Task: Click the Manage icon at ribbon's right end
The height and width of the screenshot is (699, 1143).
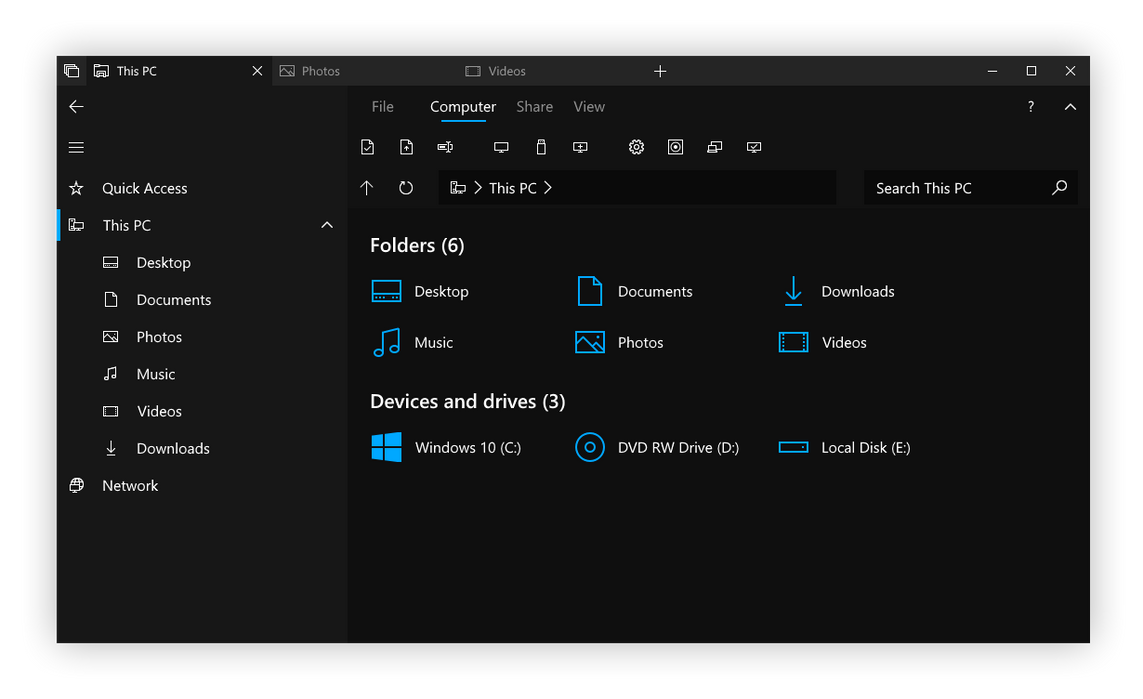Action: [x=754, y=146]
